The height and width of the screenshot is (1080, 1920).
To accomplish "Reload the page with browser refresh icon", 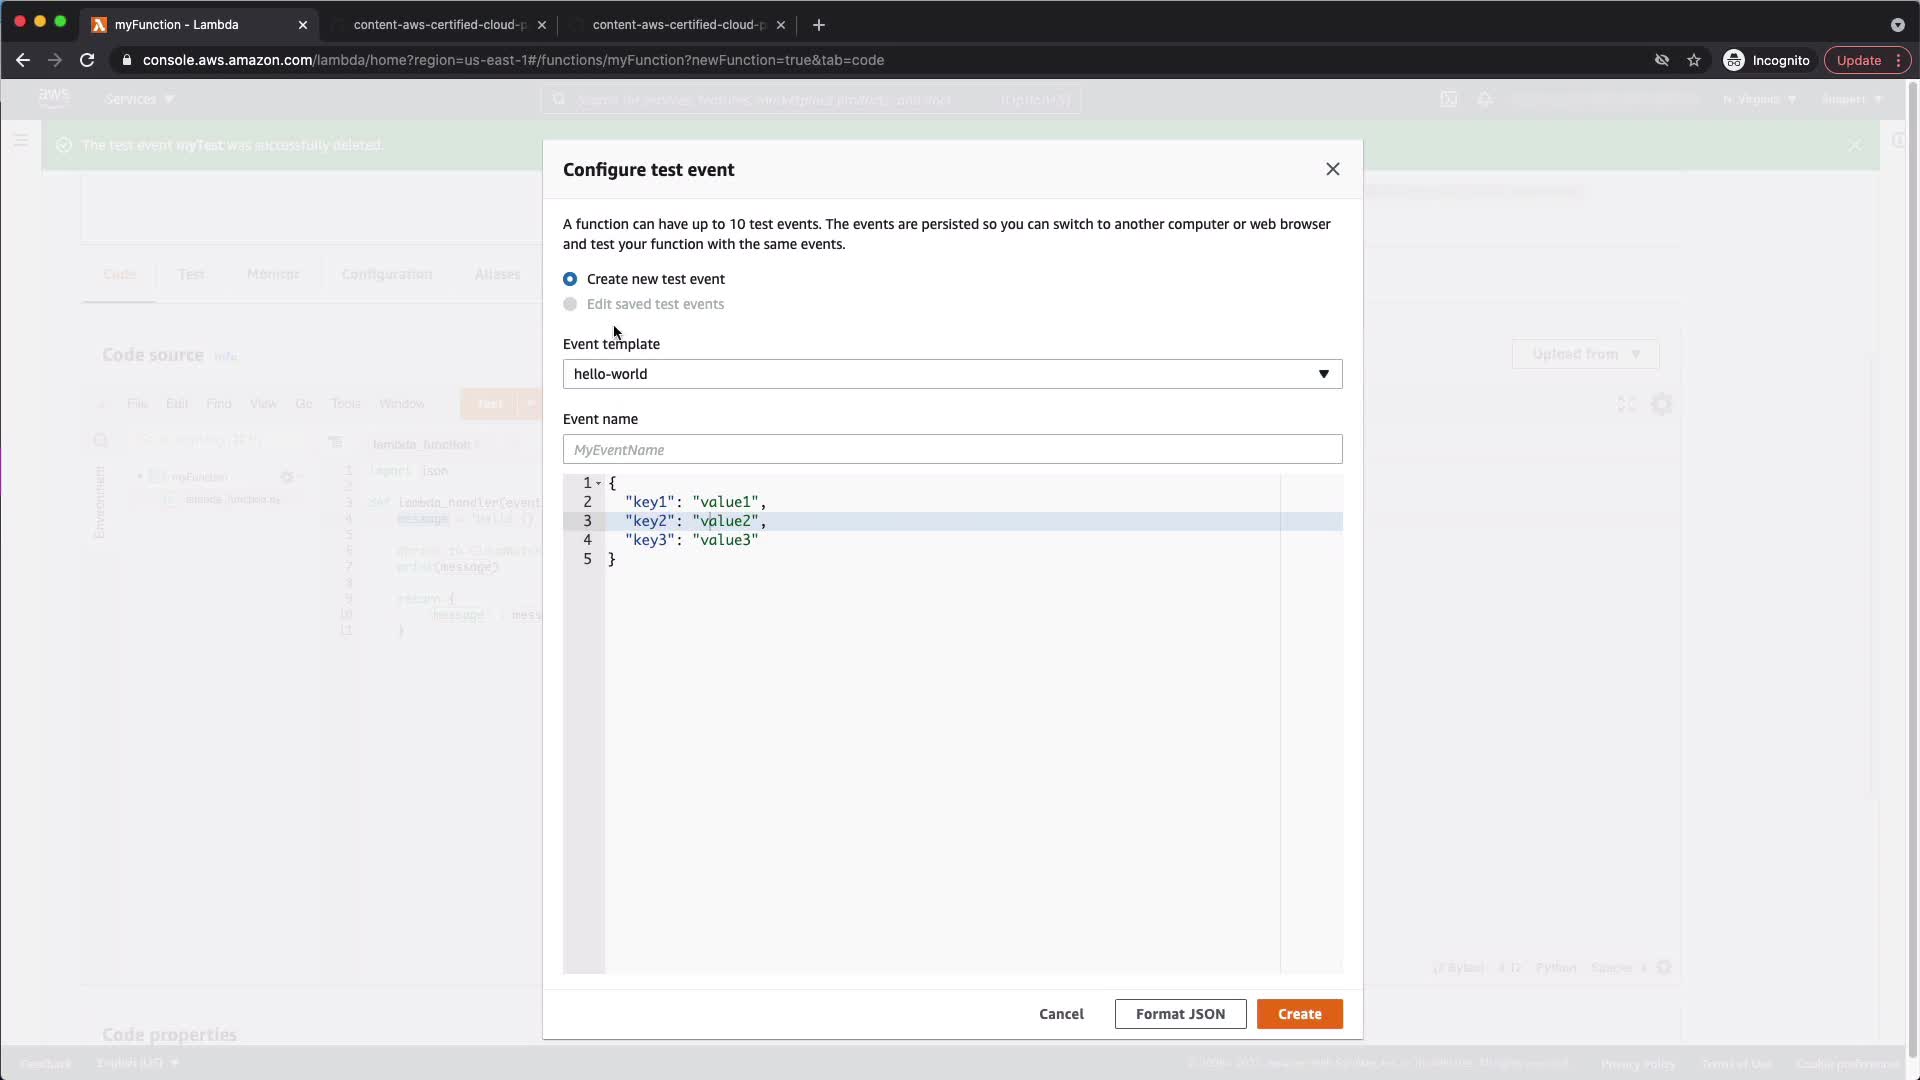I will (x=87, y=60).
